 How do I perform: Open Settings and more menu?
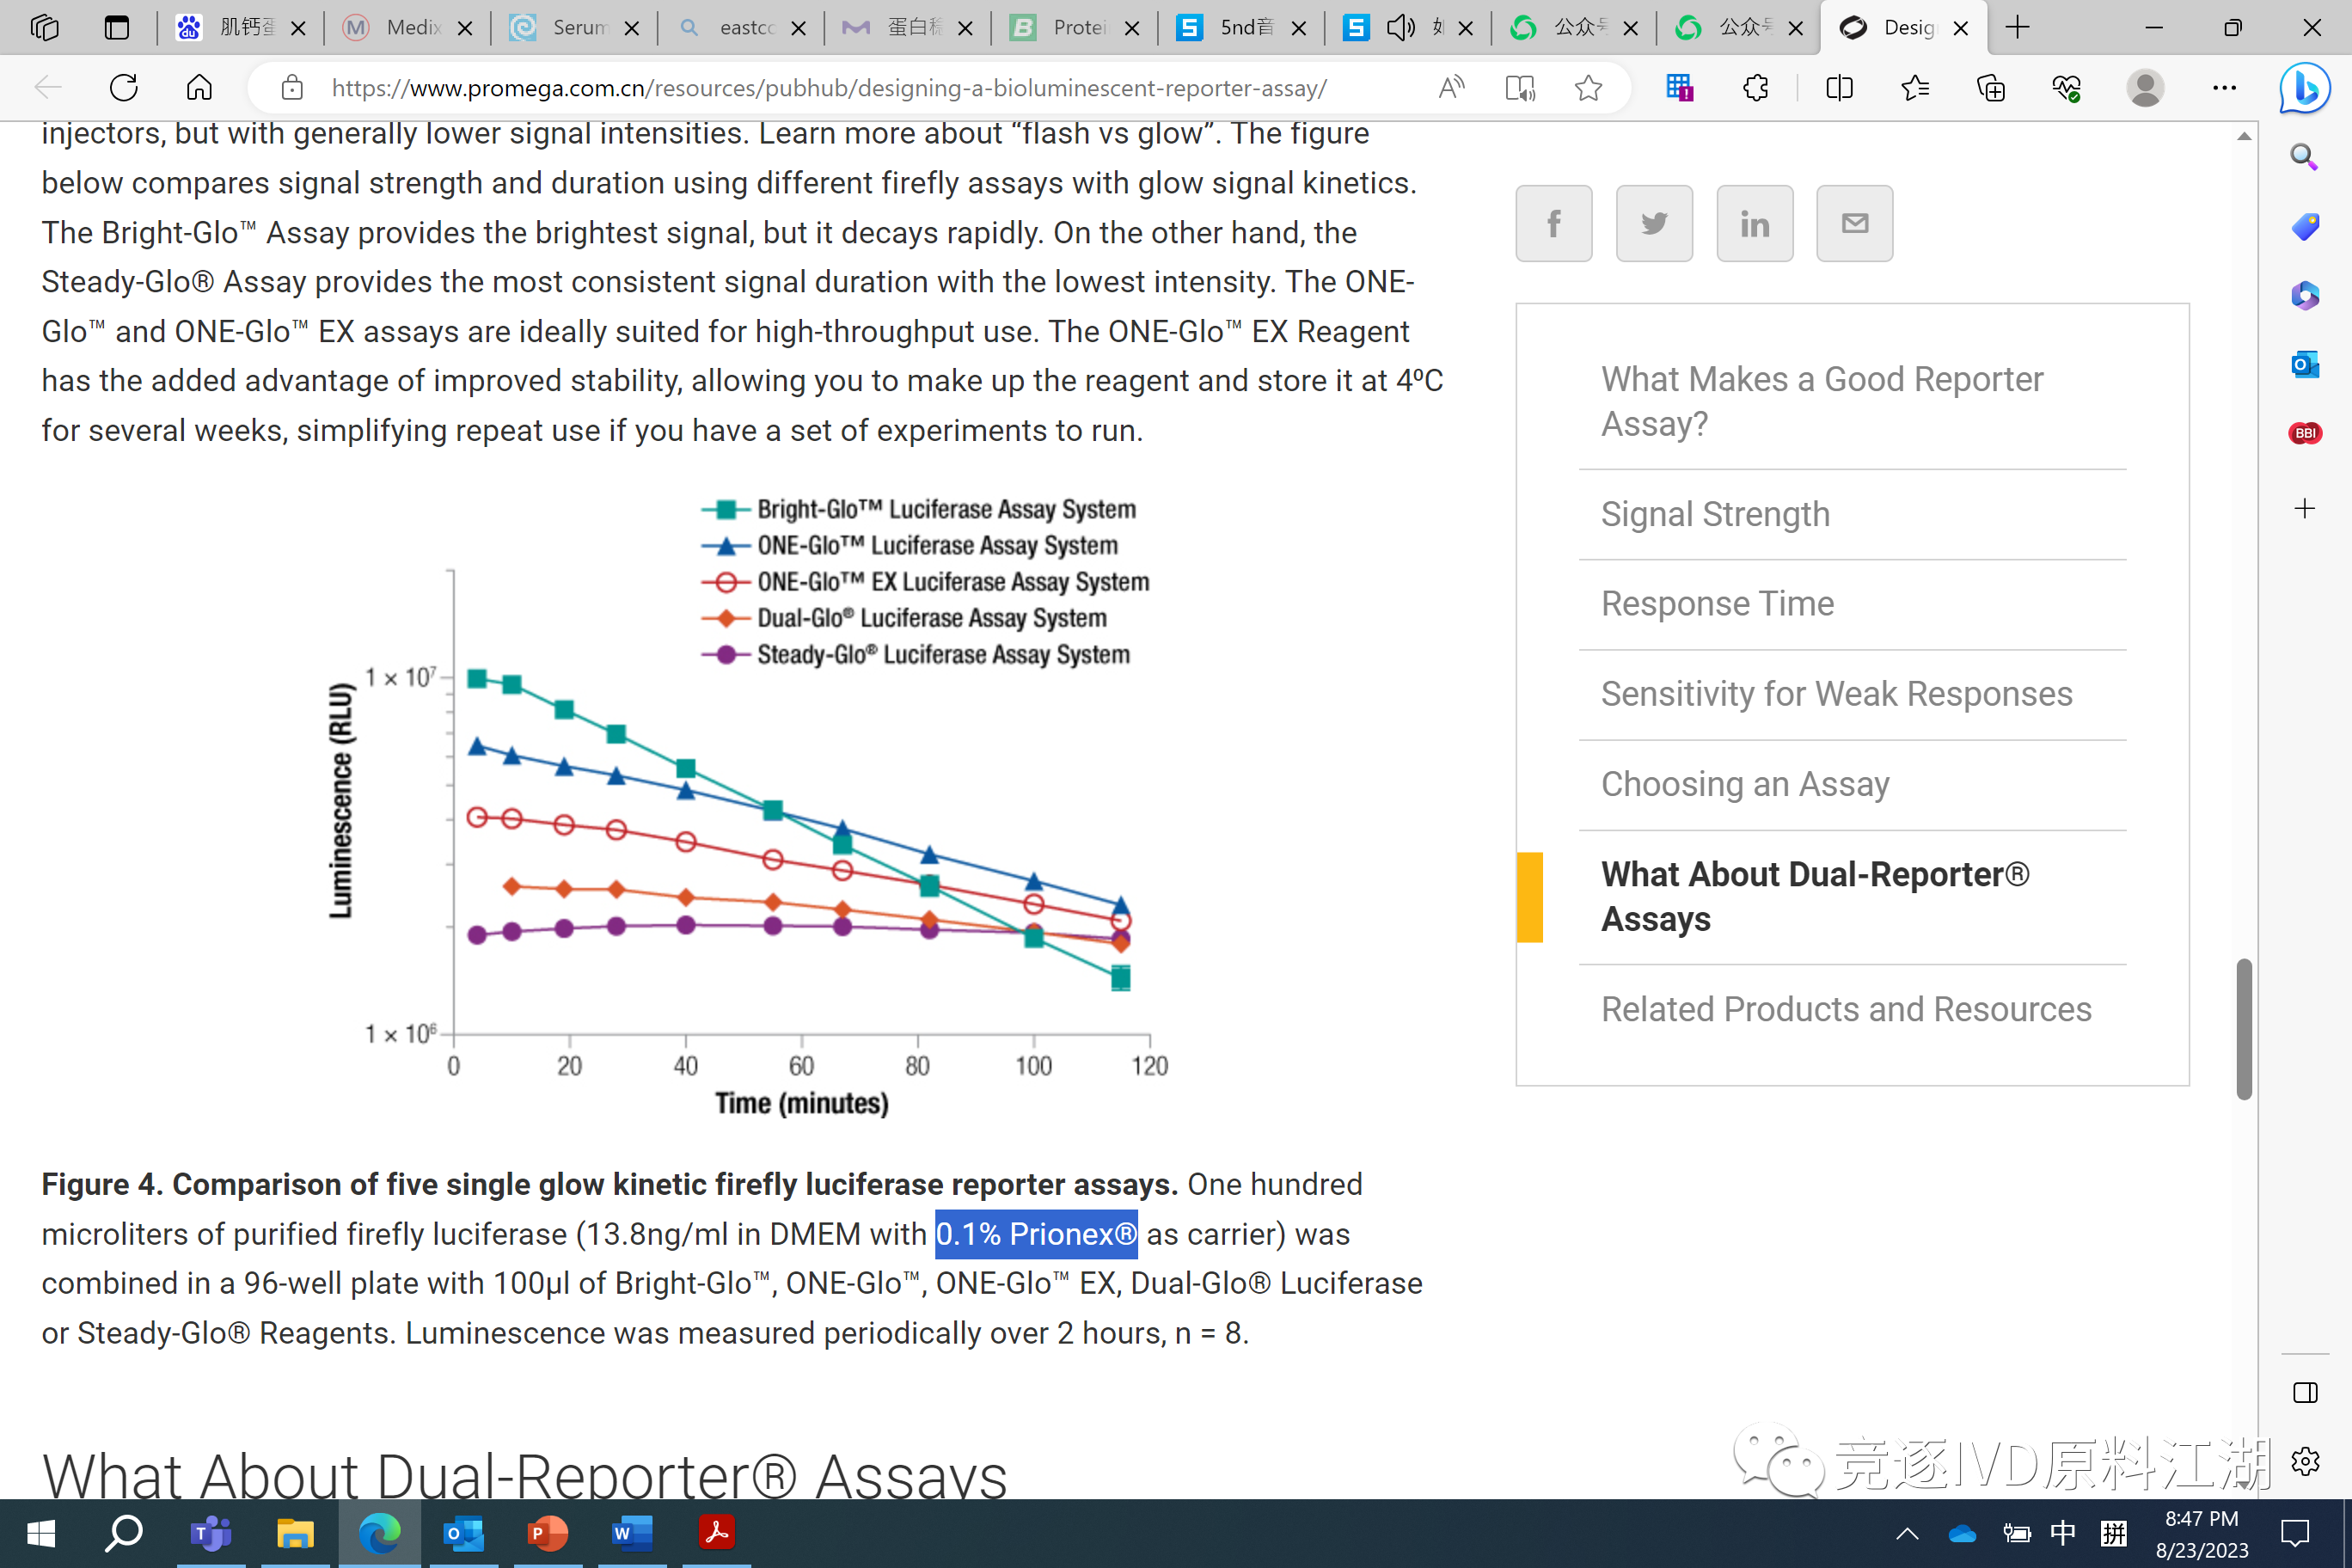(x=2223, y=88)
